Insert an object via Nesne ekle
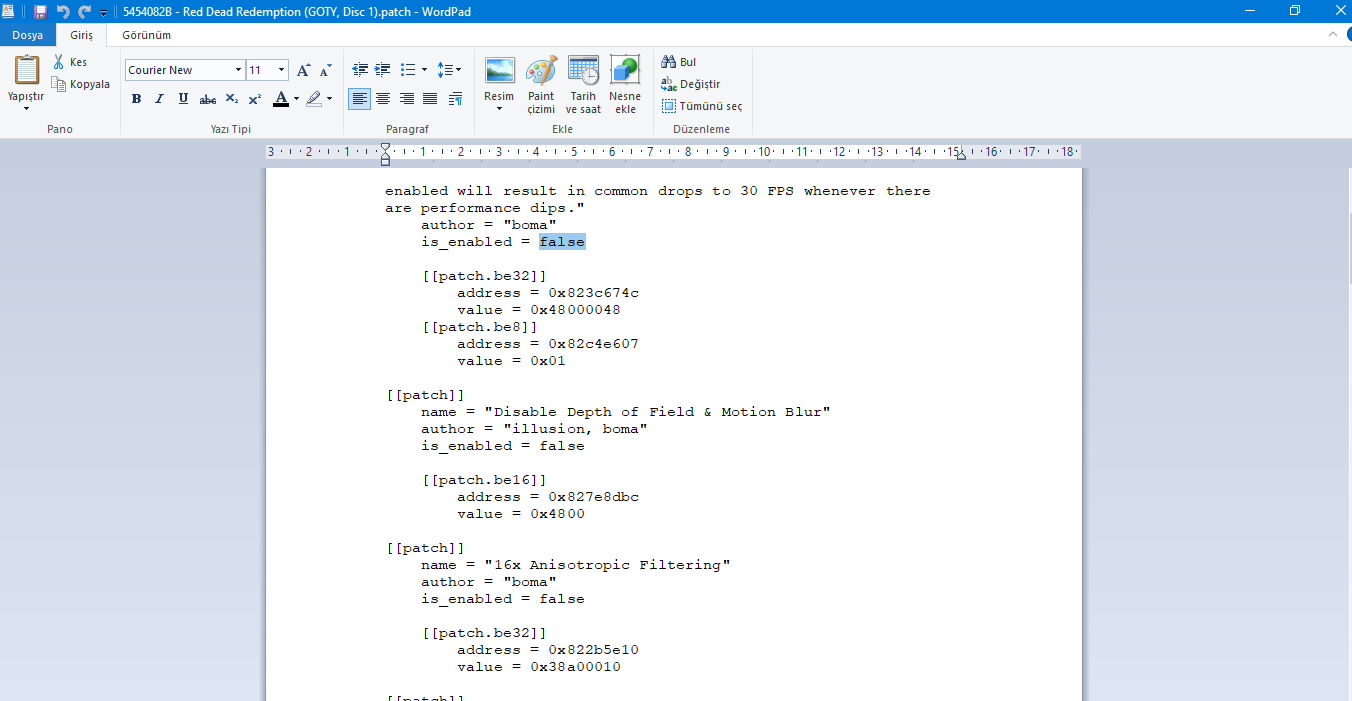The height and width of the screenshot is (701, 1352). (625, 84)
